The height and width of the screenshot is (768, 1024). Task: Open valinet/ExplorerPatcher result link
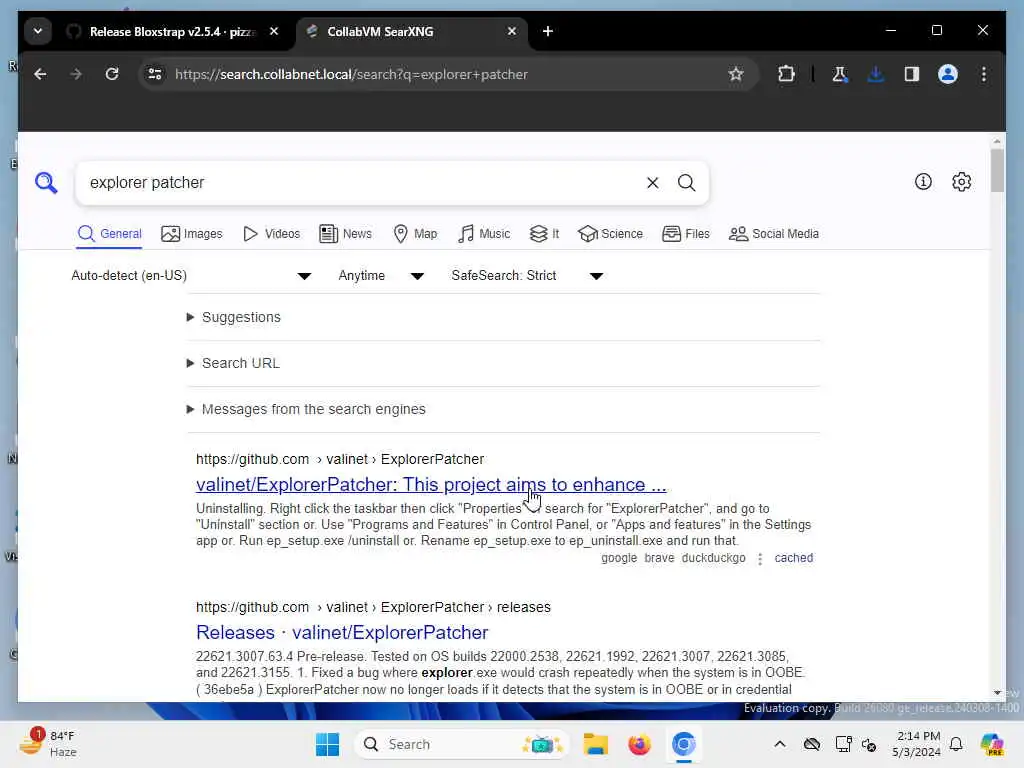(x=431, y=485)
